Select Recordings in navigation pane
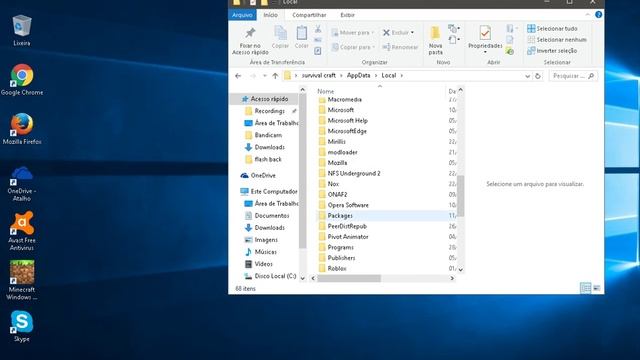Image resolution: width=640 pixels, height=360 pixels. point(269,111)
